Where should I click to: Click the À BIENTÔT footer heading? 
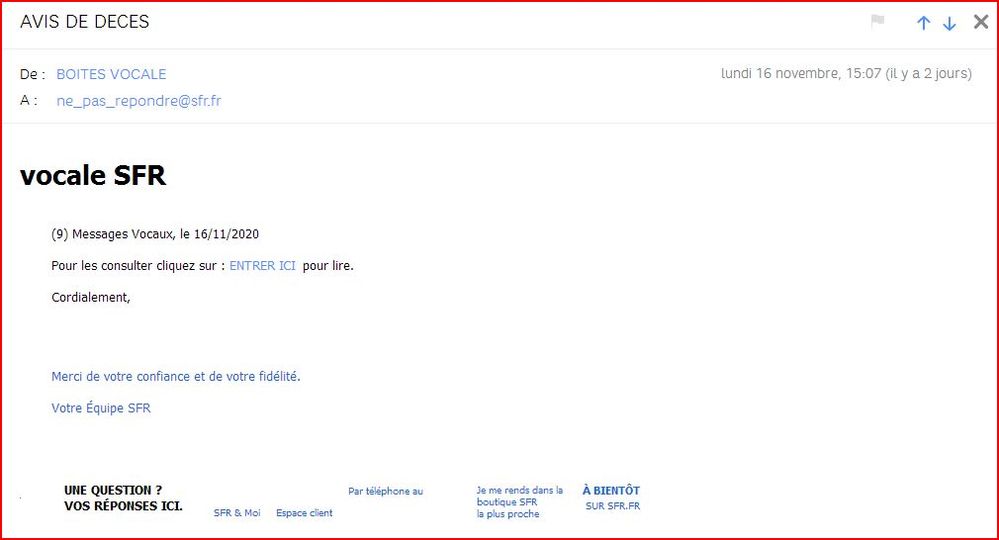[x=611, y=491]
